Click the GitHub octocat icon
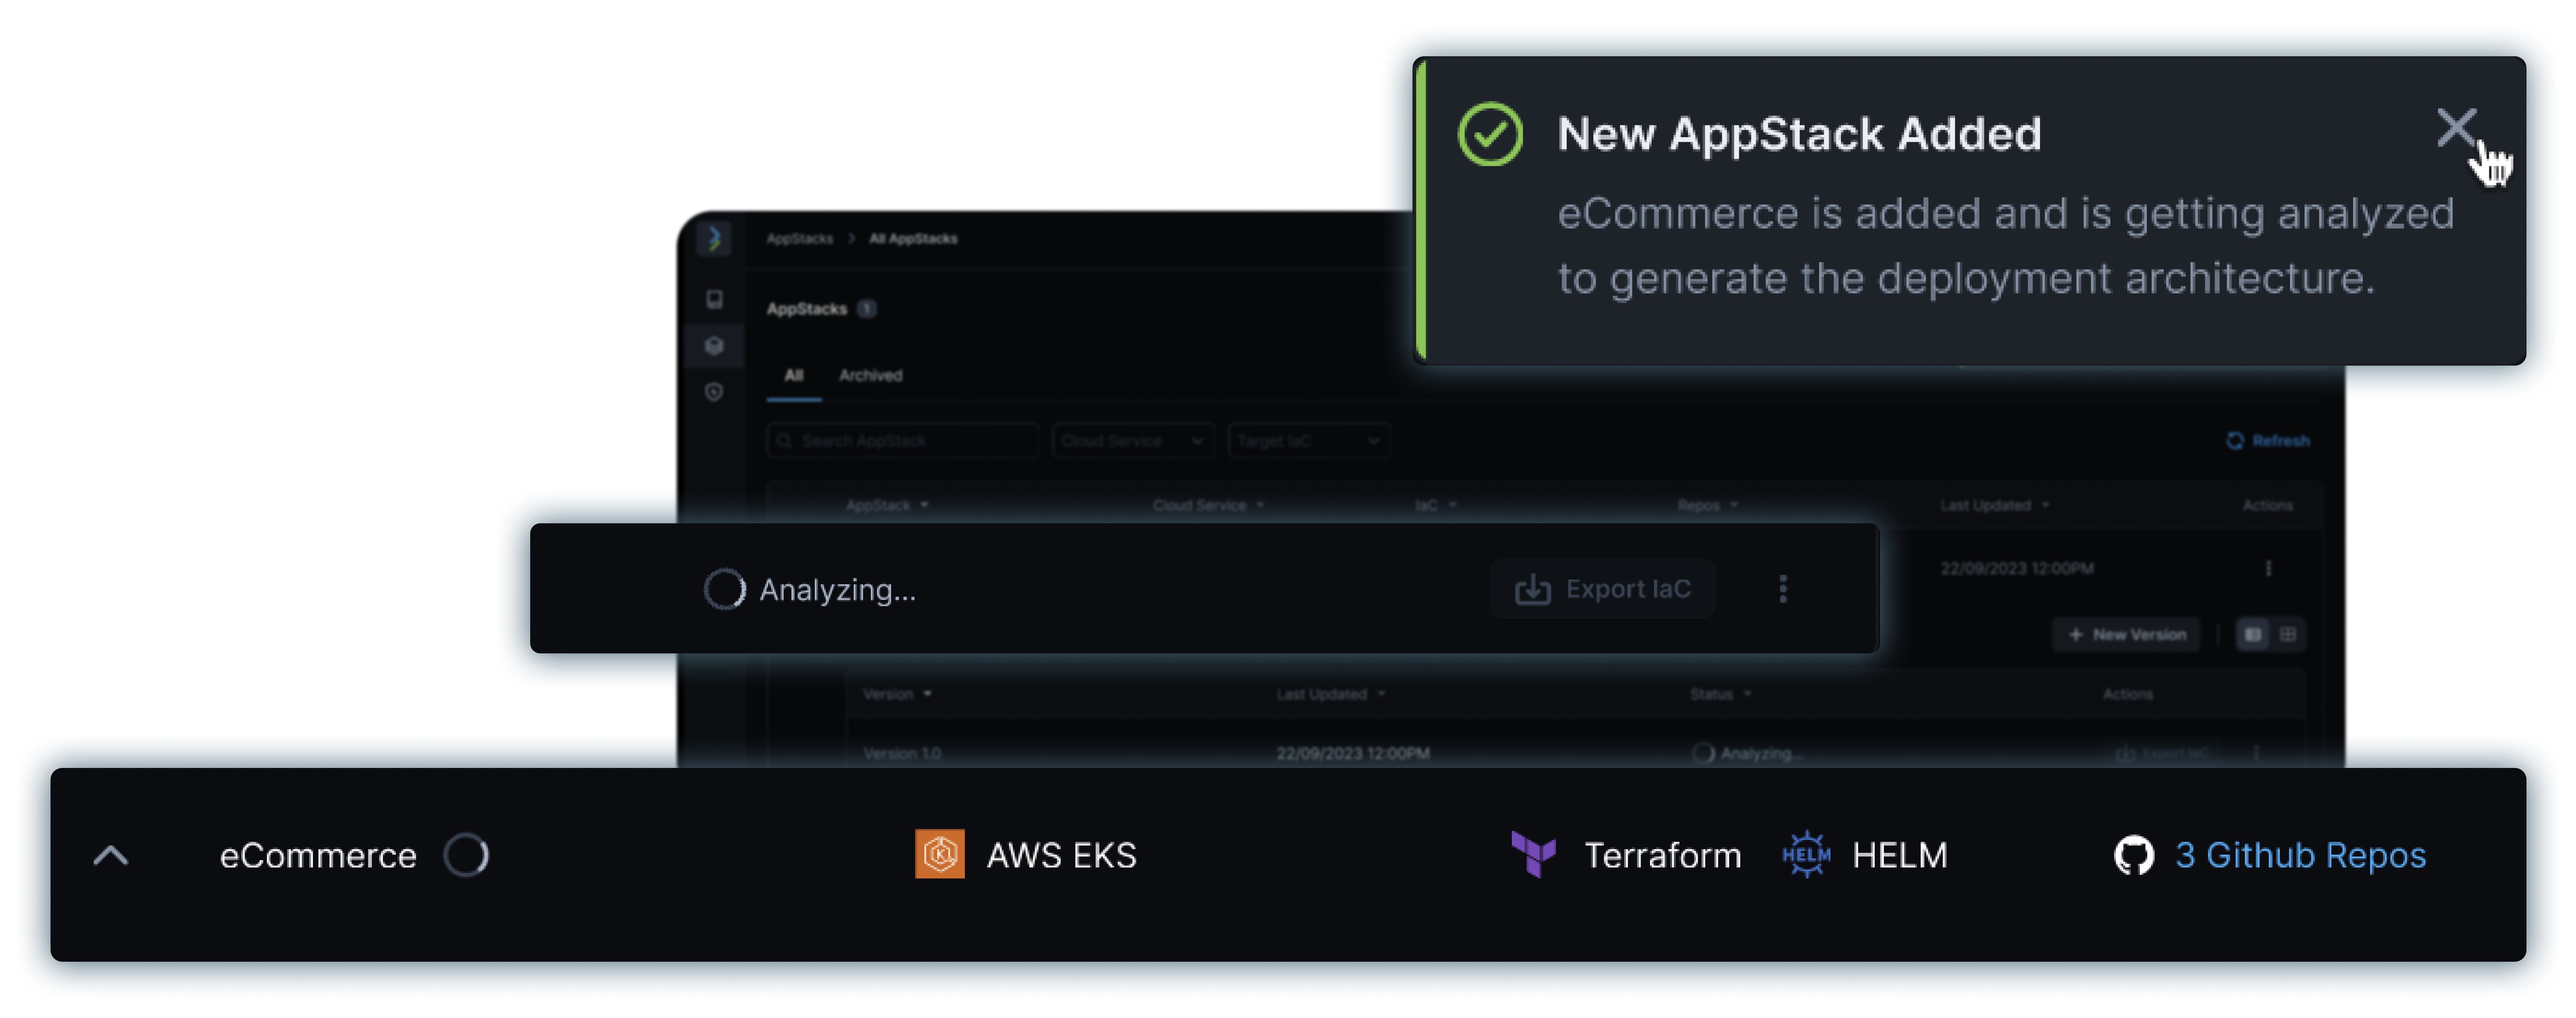Viewport: 2576px width, 1018px height. pyautogui.click(x=2134, y=856)
